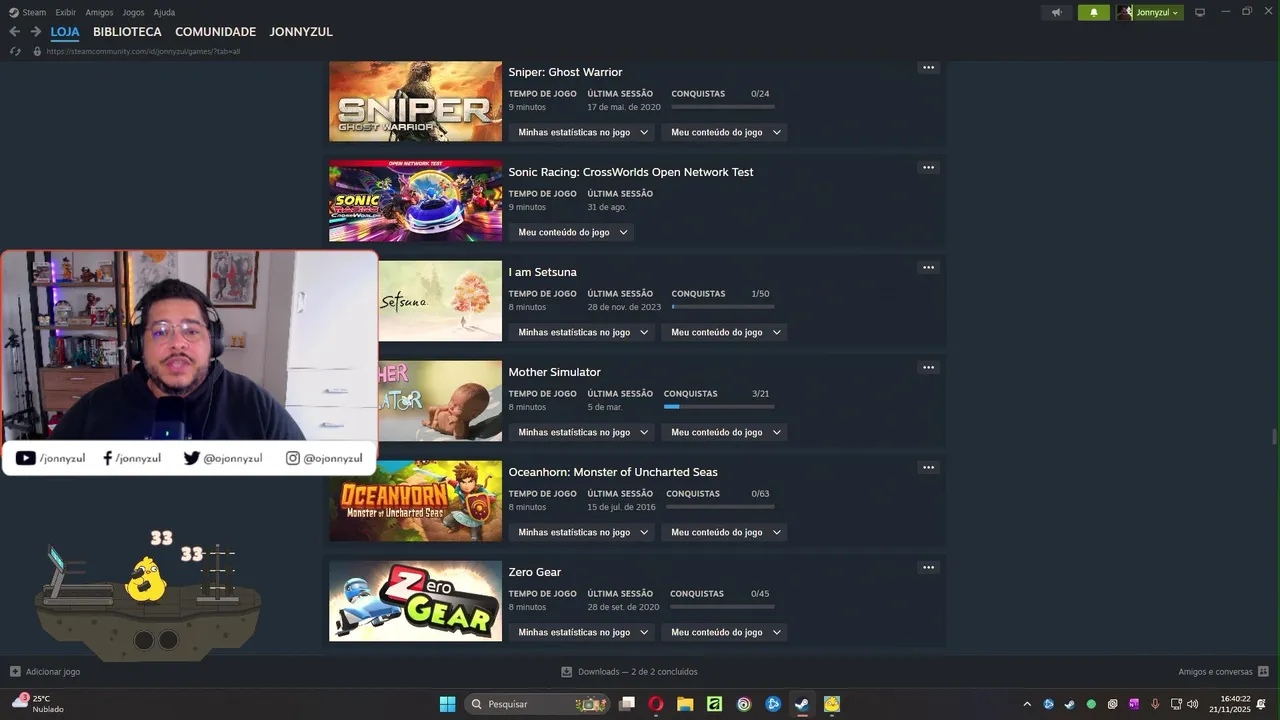Switch to the LOJA tab
The height and width of the screenshot is (720, 1280).
(x=65, y=32)
